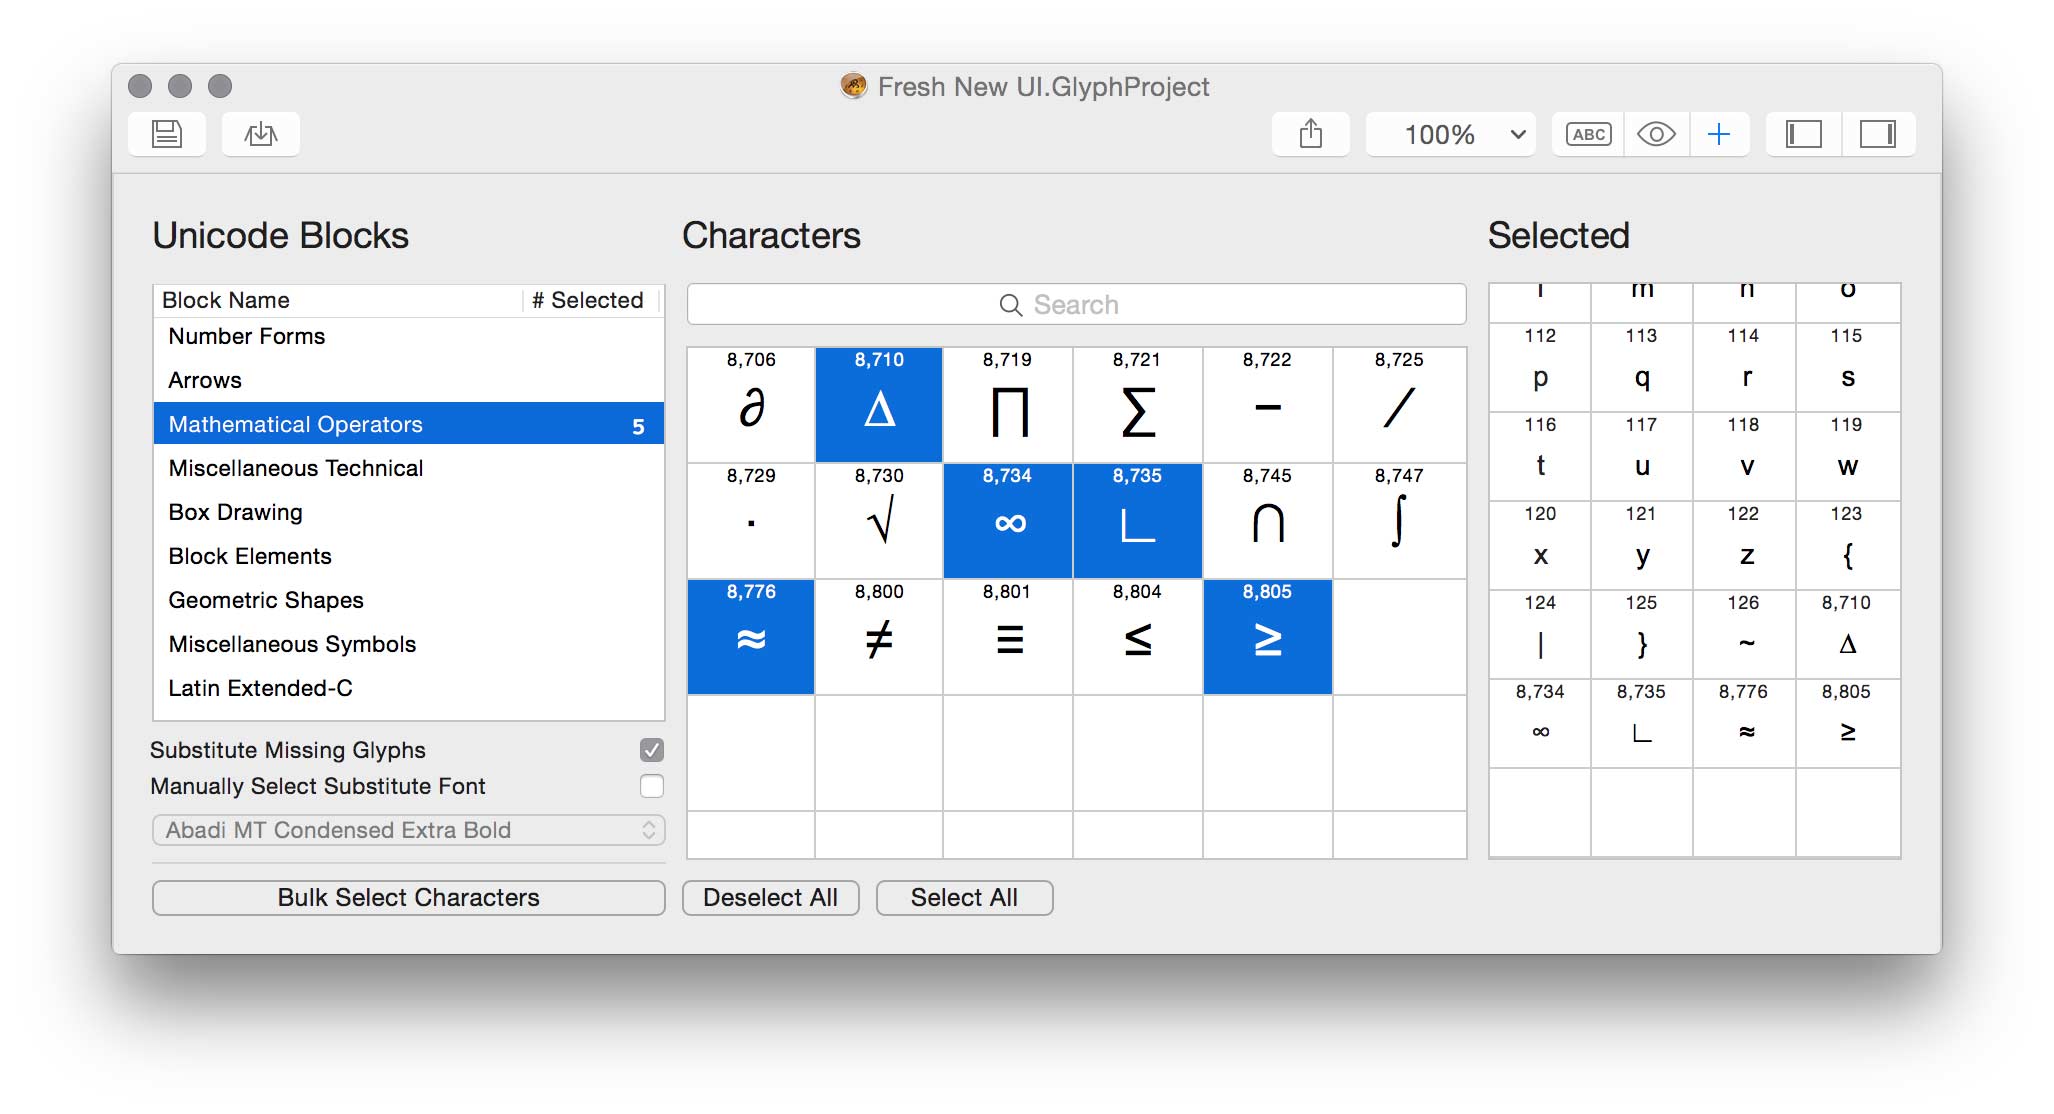Select the bullet operator character 8,729

pos(751,521)
